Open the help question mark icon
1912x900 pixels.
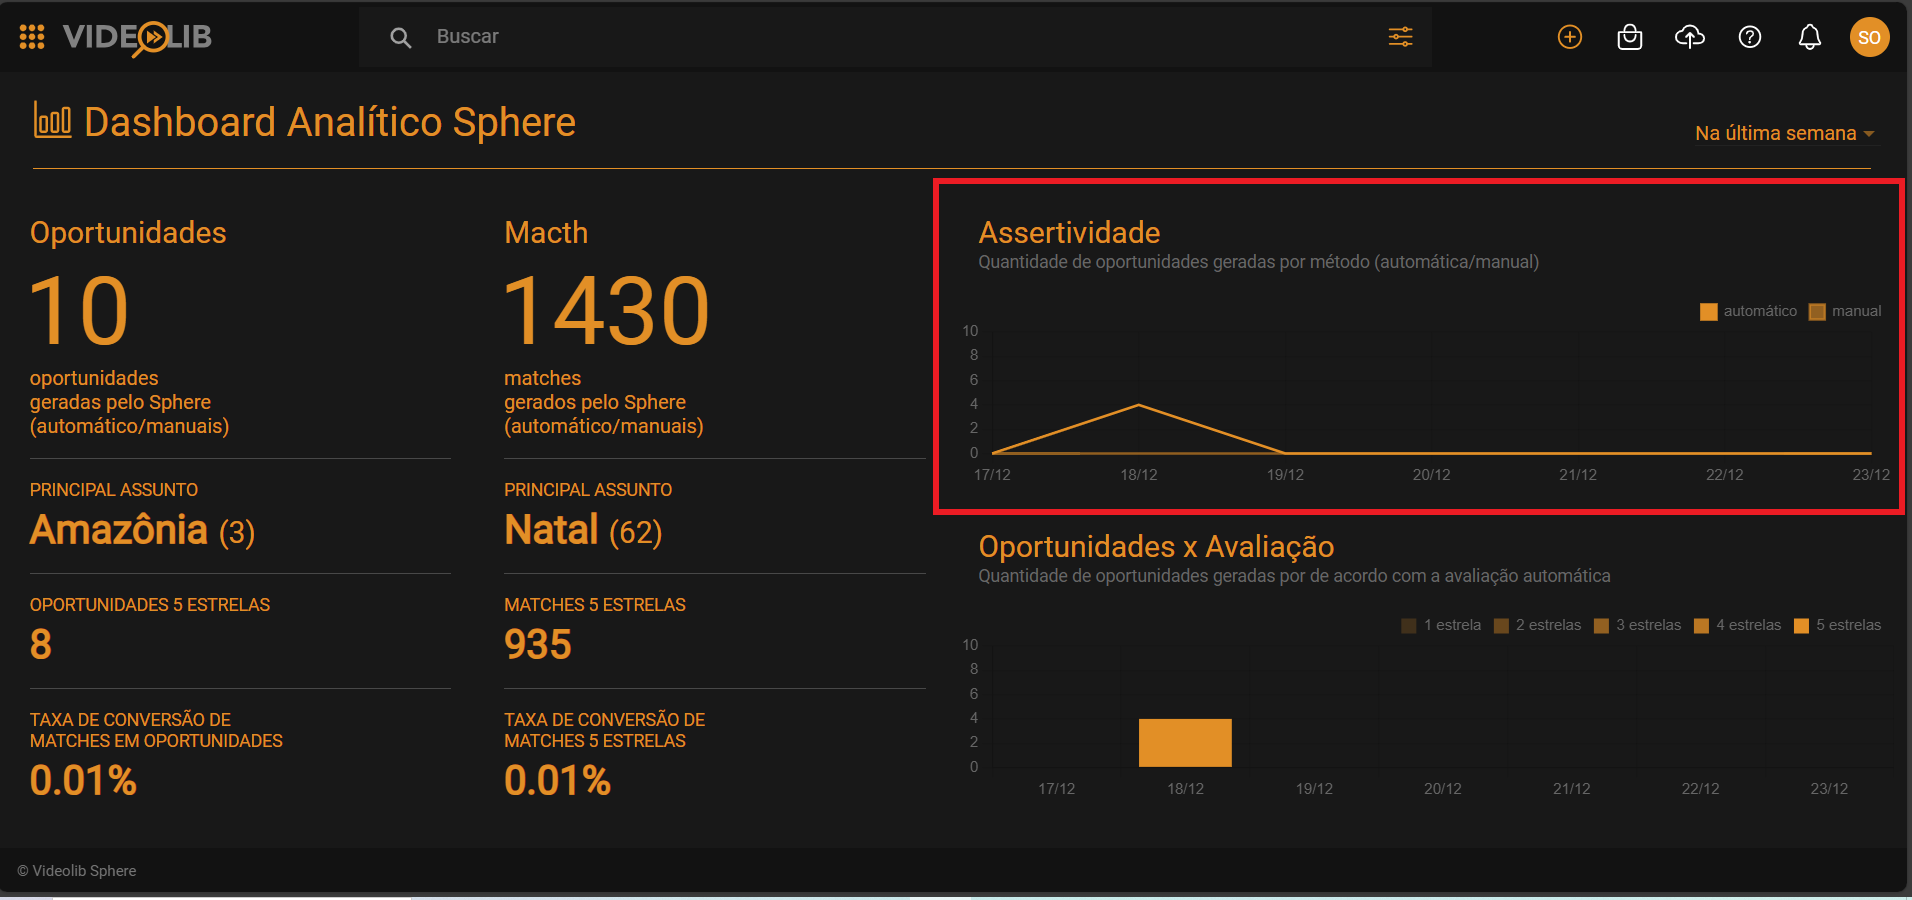click(1750, 37)
